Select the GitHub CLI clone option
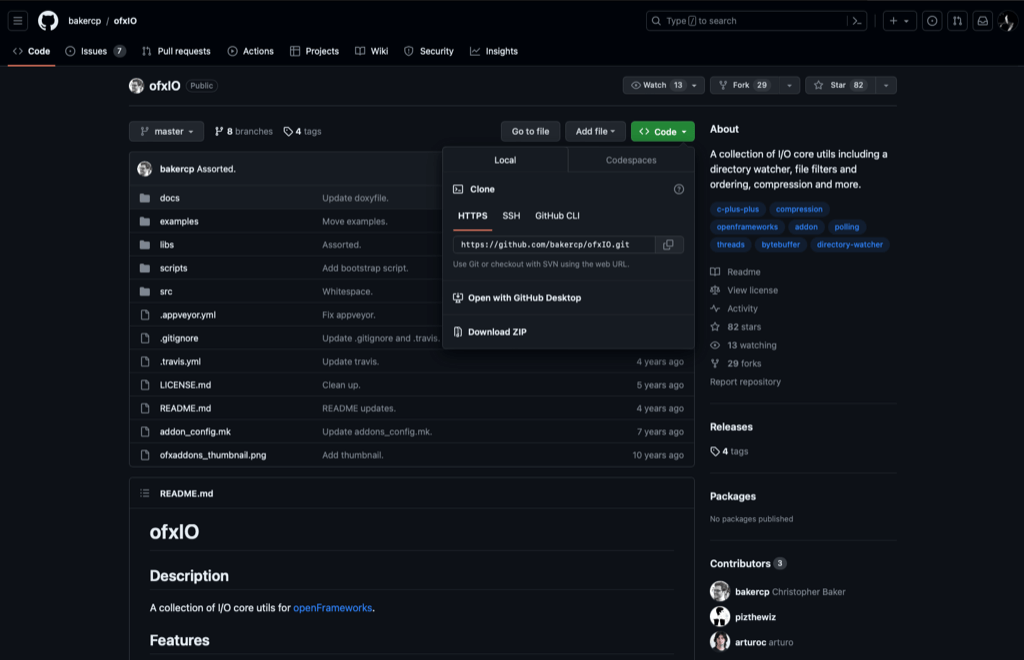The height and width of the screenshot is (660, 1024). [557, 215]
